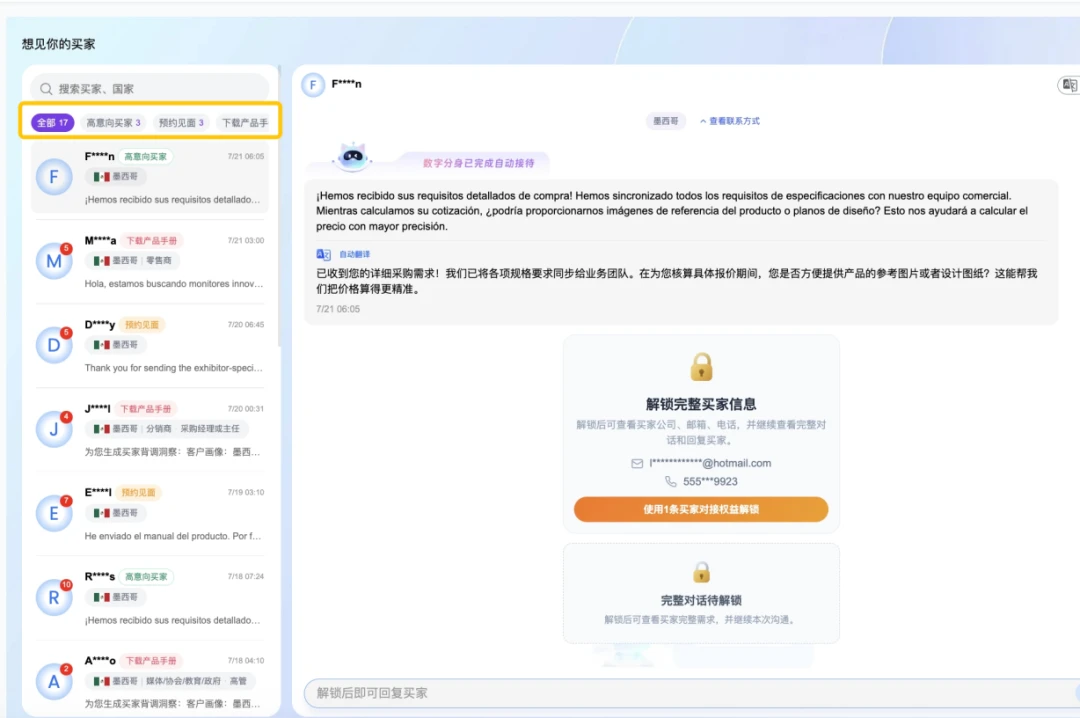Open R****s buyer avatar
Viewport: 1080px width, 718px height.
click(54, 597)
